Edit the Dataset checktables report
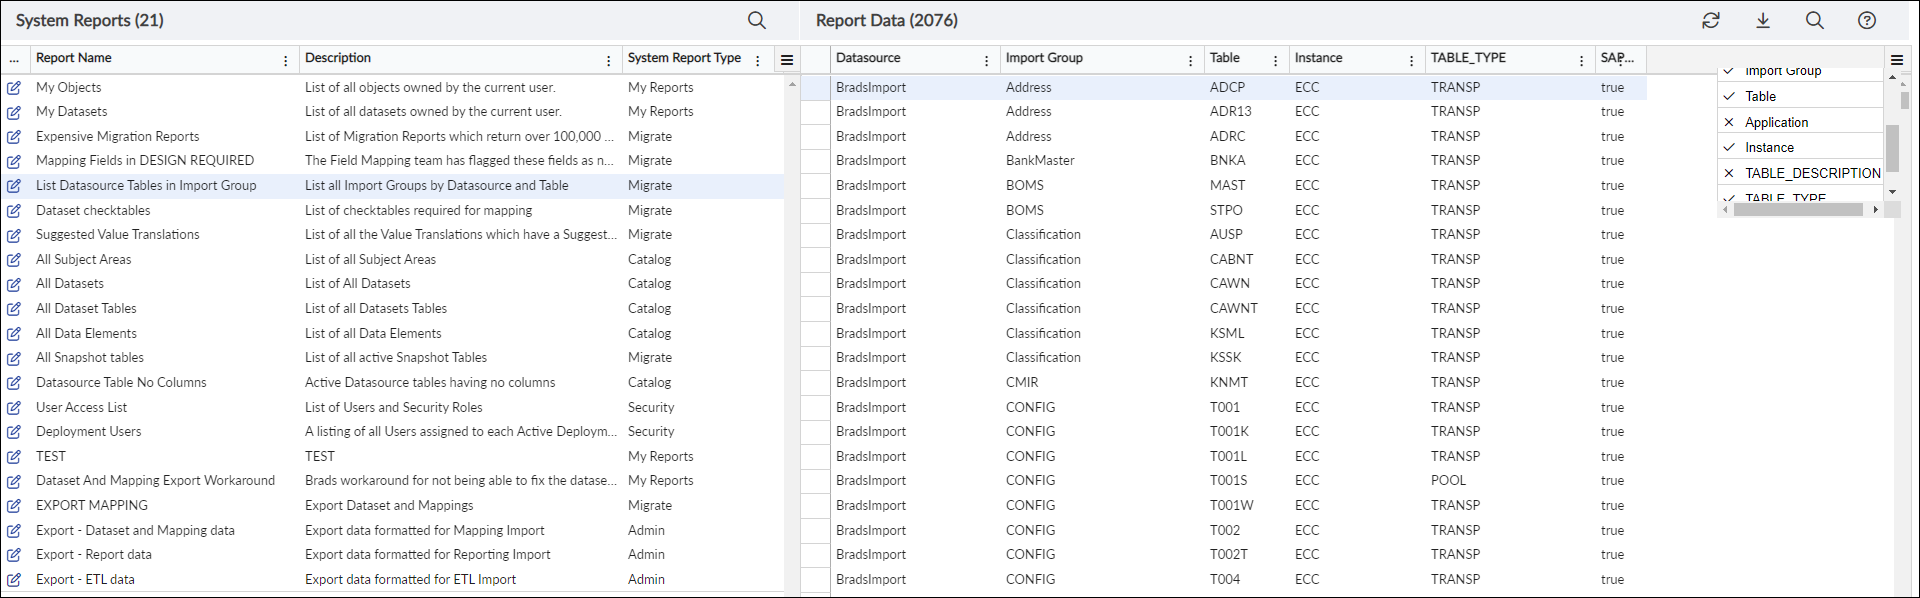The image size is (1920, 598). tap(14, 211)
